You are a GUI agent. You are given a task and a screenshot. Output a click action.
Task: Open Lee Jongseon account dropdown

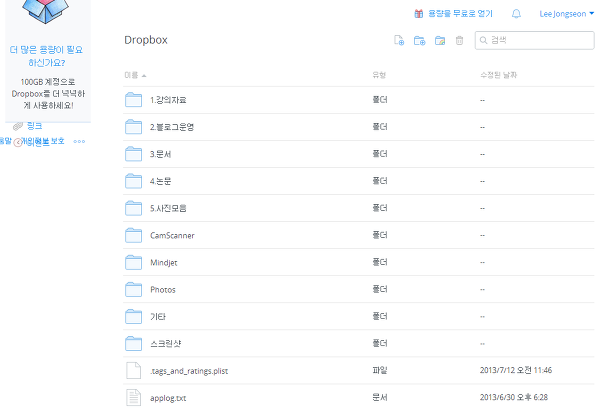tap(566, 14)
